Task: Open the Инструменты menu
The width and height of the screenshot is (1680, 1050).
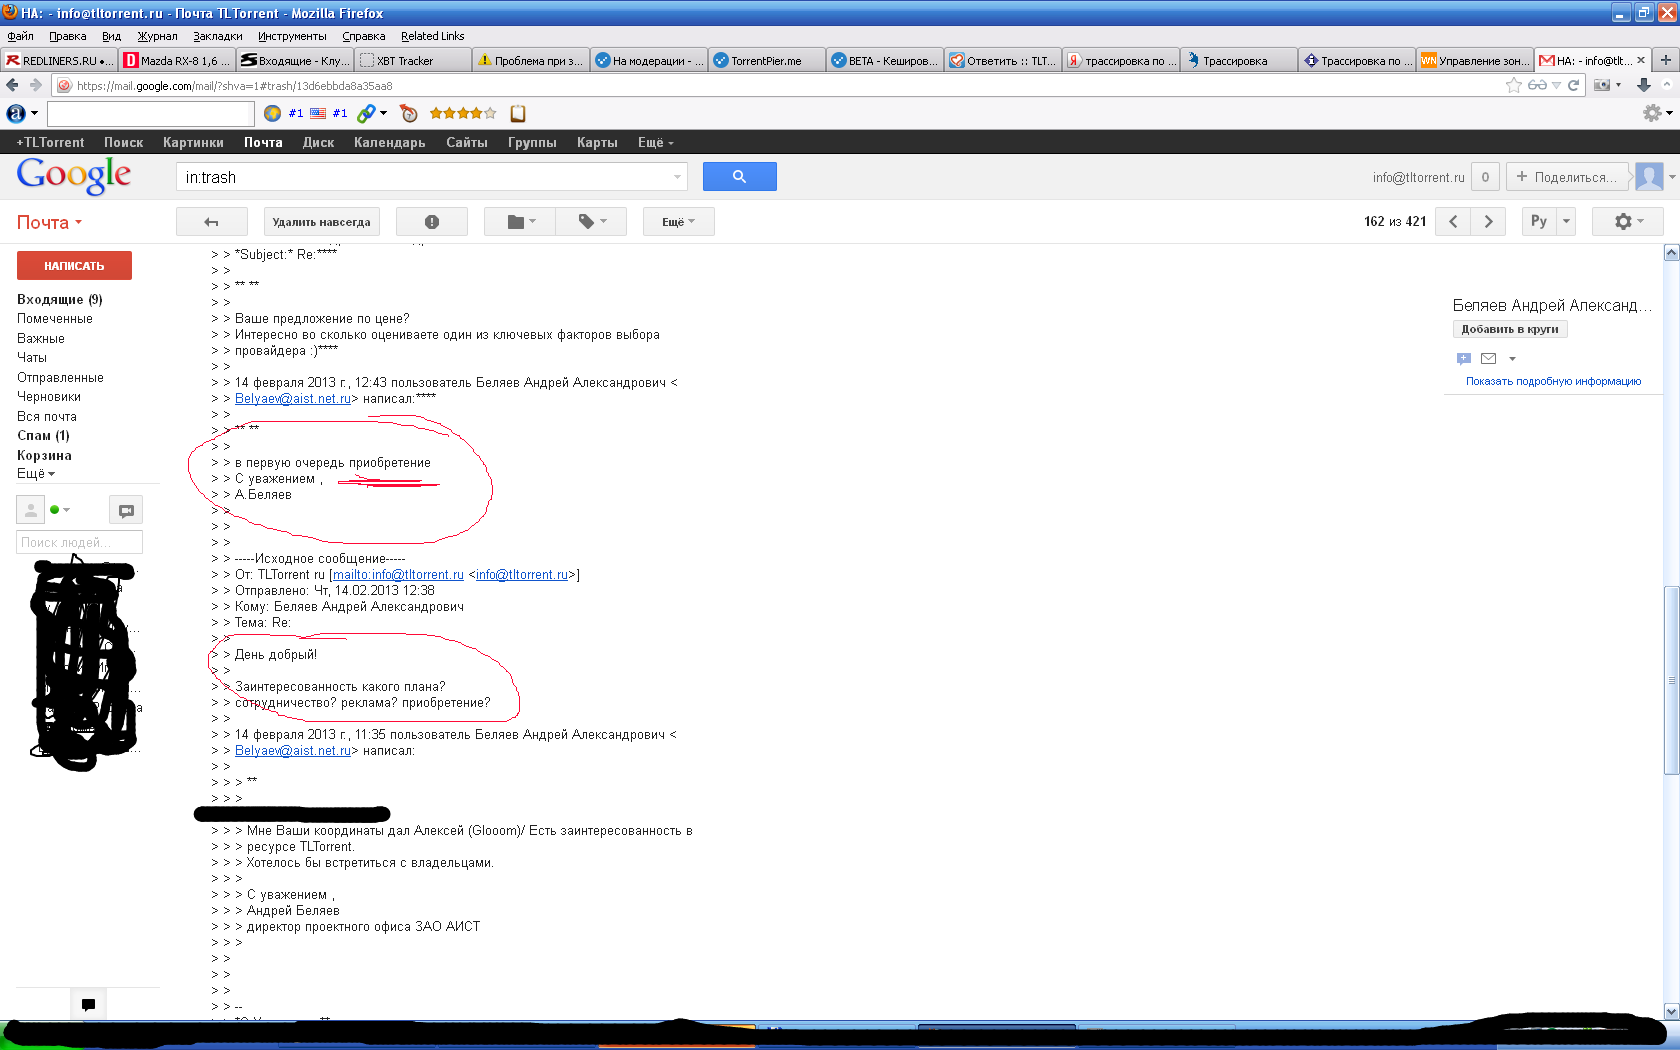Action: coord(292,36)
